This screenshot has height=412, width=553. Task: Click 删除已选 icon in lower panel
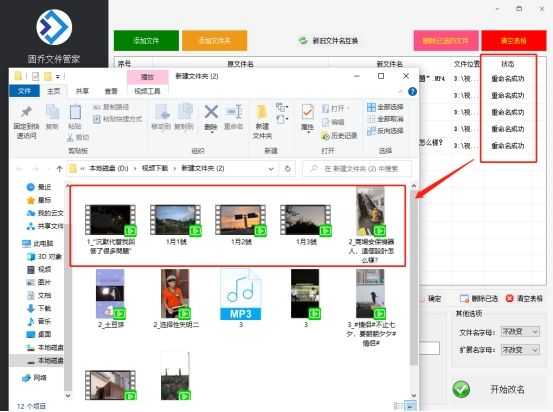(479, 299)
